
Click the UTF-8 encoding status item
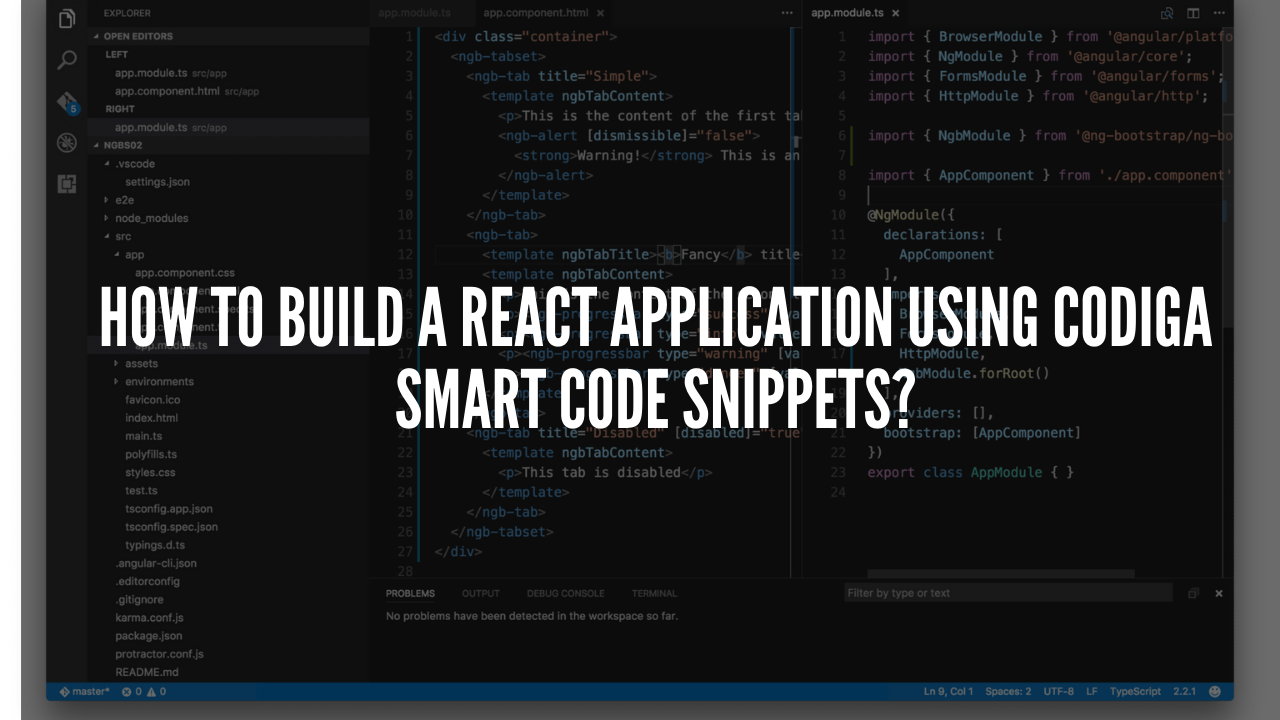(1059, 691)
